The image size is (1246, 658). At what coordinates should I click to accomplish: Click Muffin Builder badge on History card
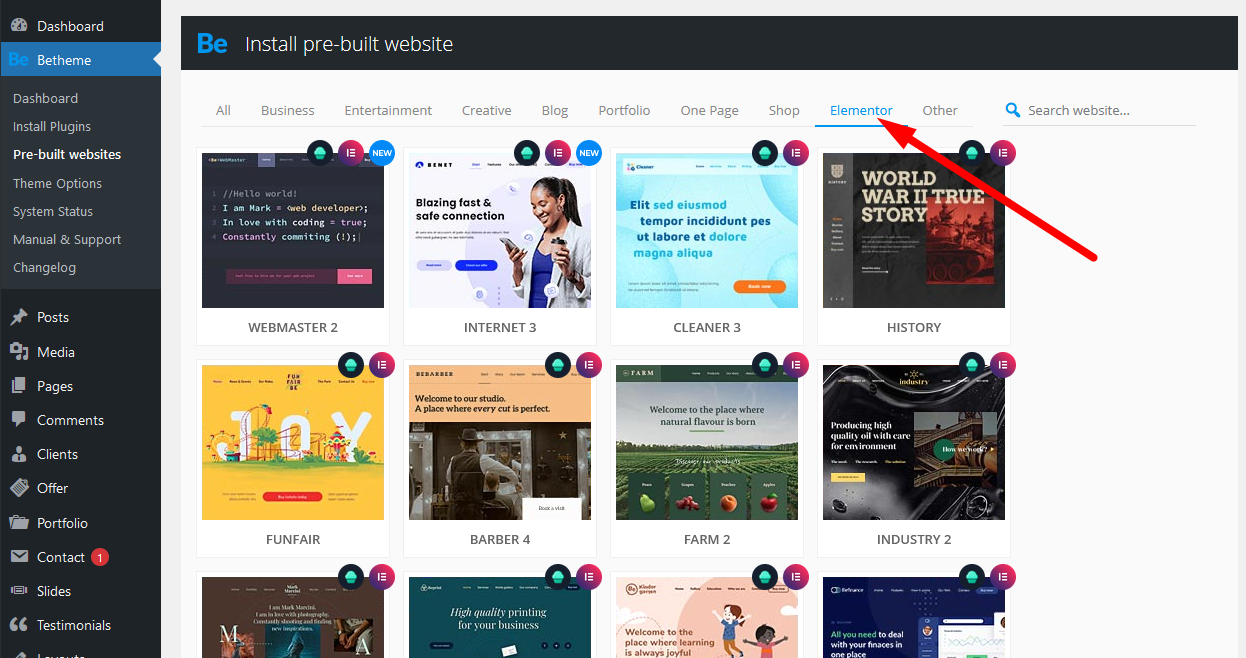tap(972, 153)
